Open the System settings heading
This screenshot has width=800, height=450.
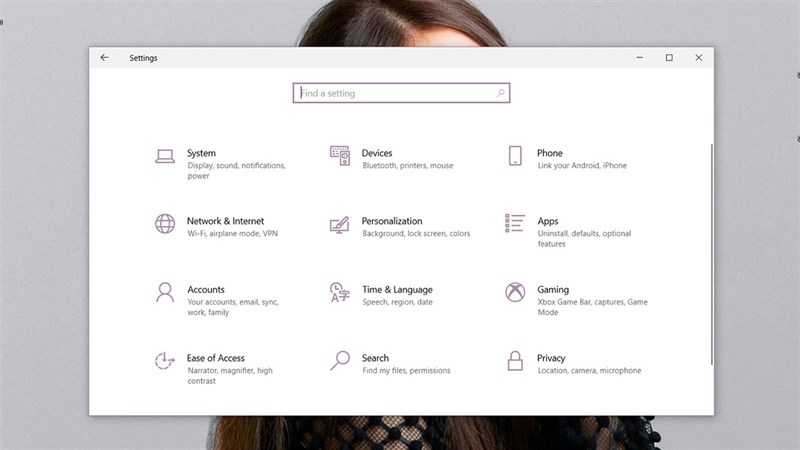coord(201,153)
